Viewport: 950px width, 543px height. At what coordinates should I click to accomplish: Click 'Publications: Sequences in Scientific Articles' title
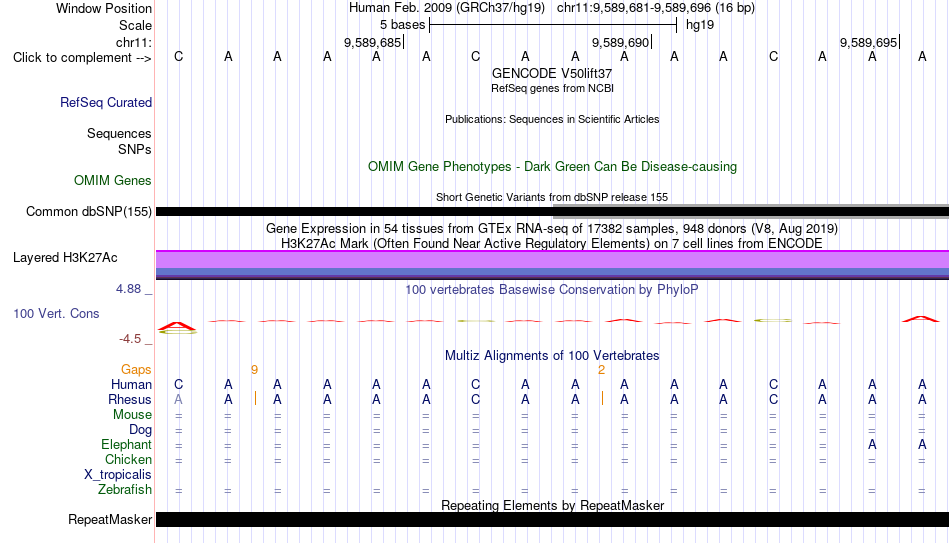pos(552,119)
